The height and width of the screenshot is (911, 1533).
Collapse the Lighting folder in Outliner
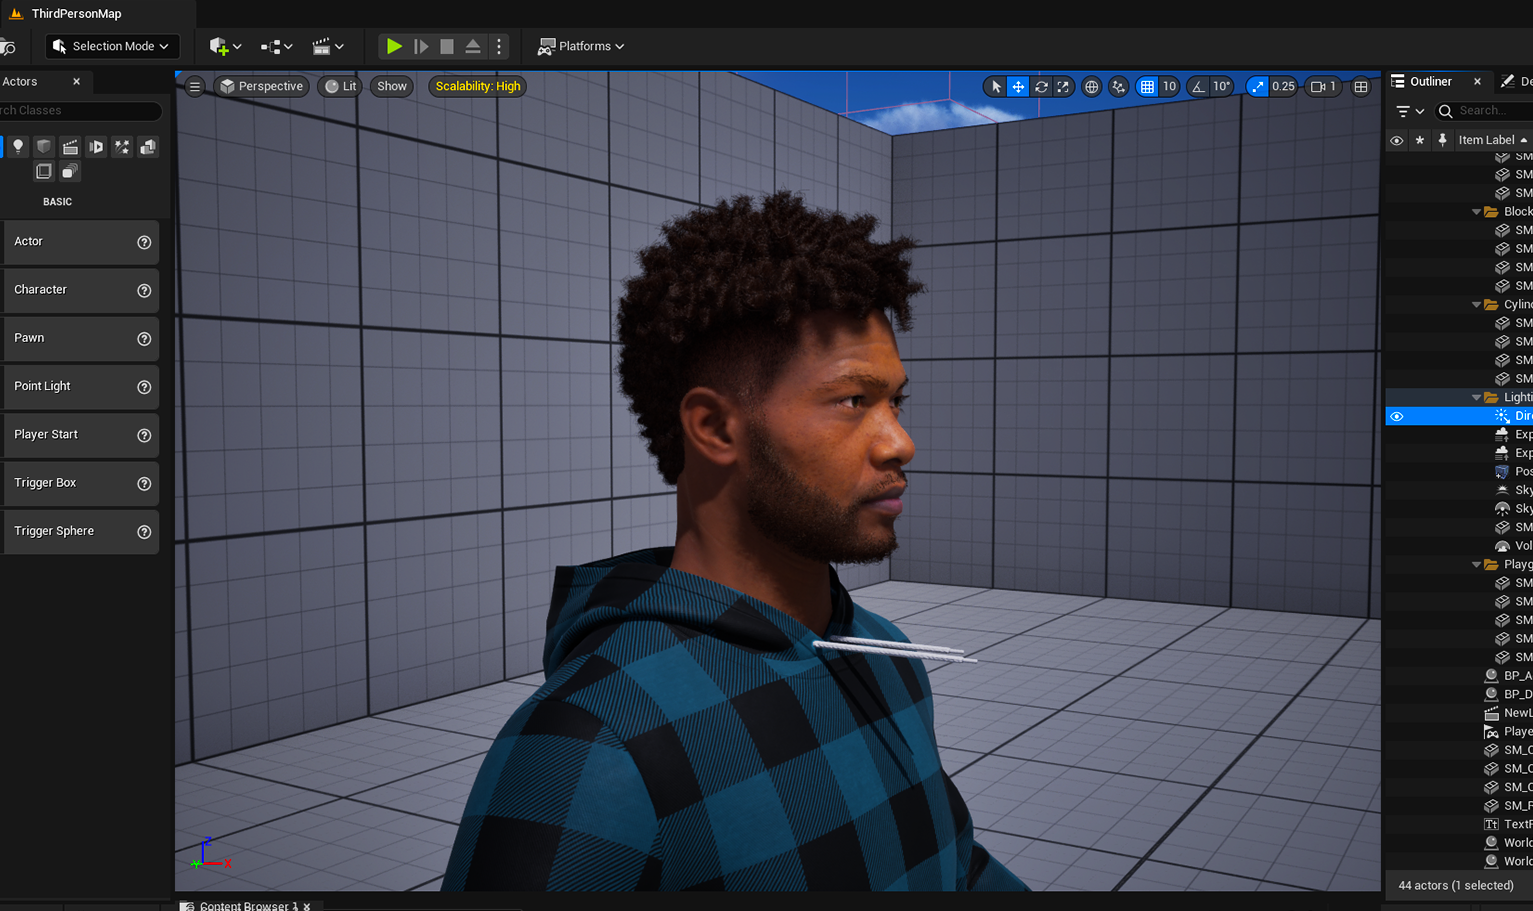point(1476,398)
